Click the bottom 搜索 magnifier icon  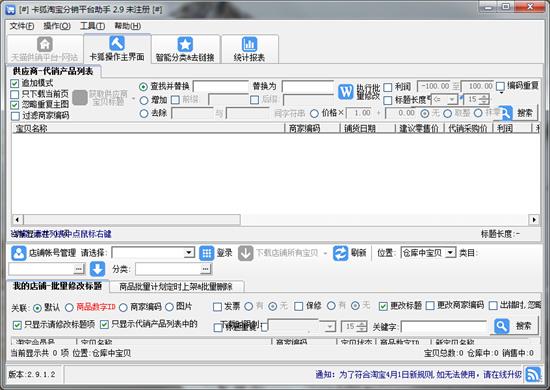(502, 326)
